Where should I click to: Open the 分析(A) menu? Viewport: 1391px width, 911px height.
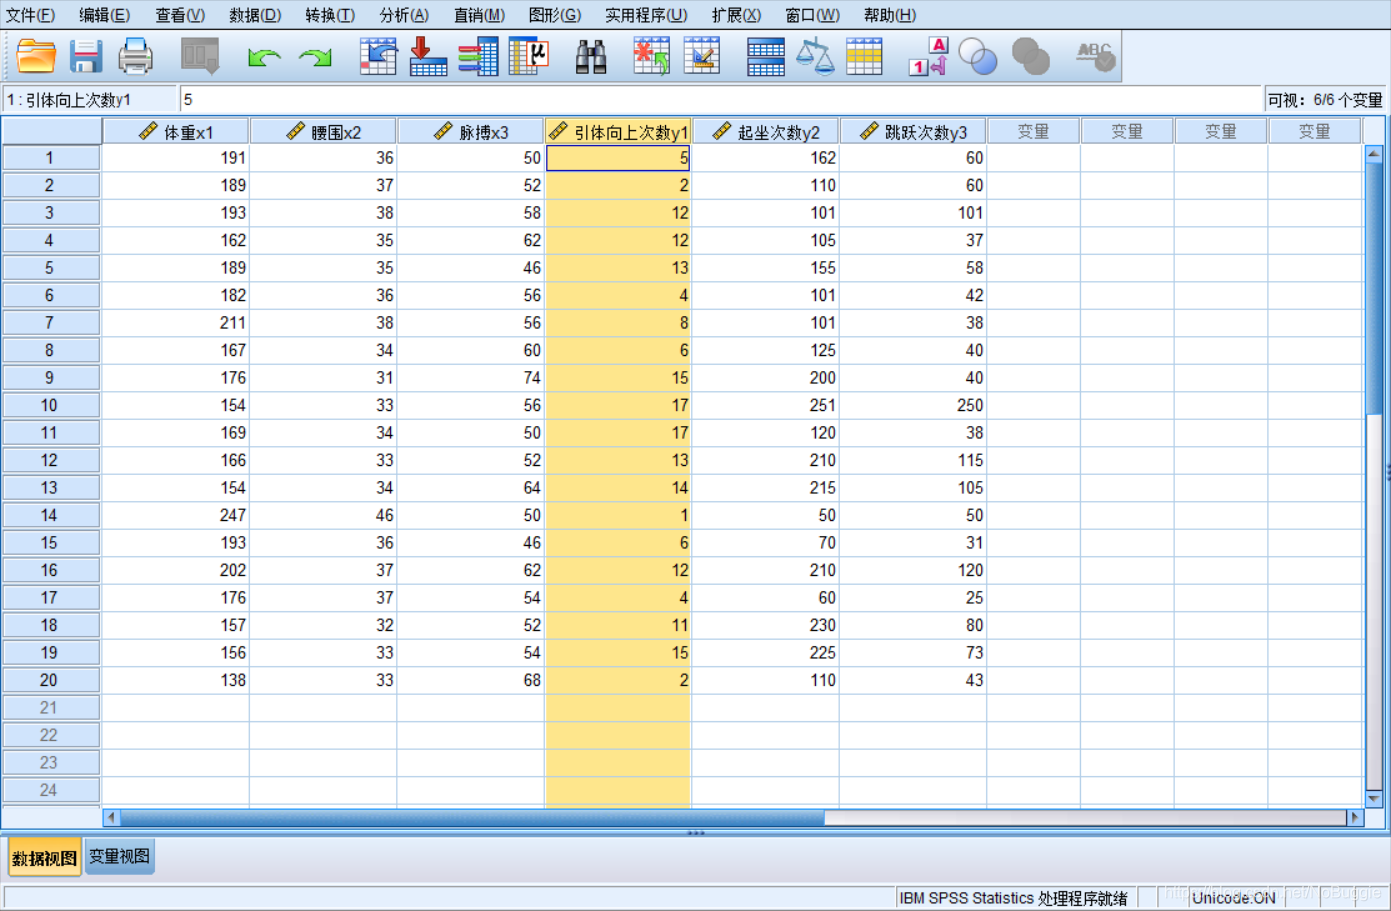[404, 15]
